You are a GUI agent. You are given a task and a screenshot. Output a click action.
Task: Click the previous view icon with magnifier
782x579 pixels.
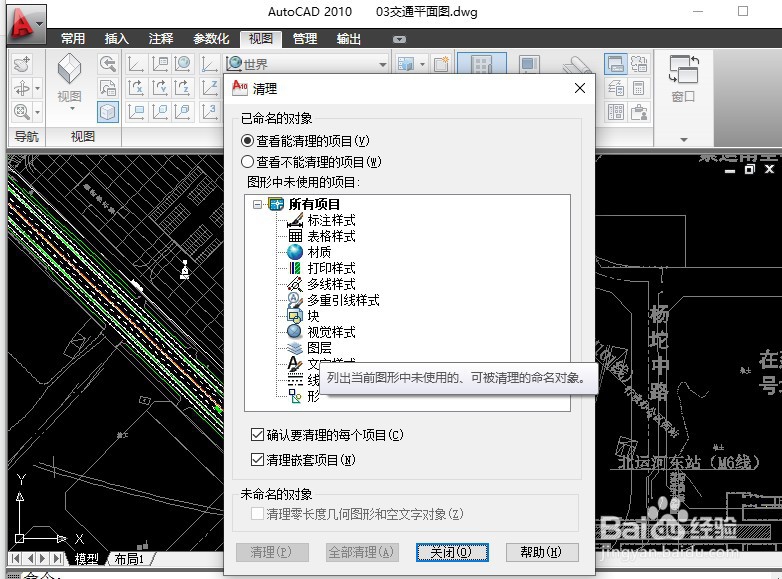pos(108,64)
